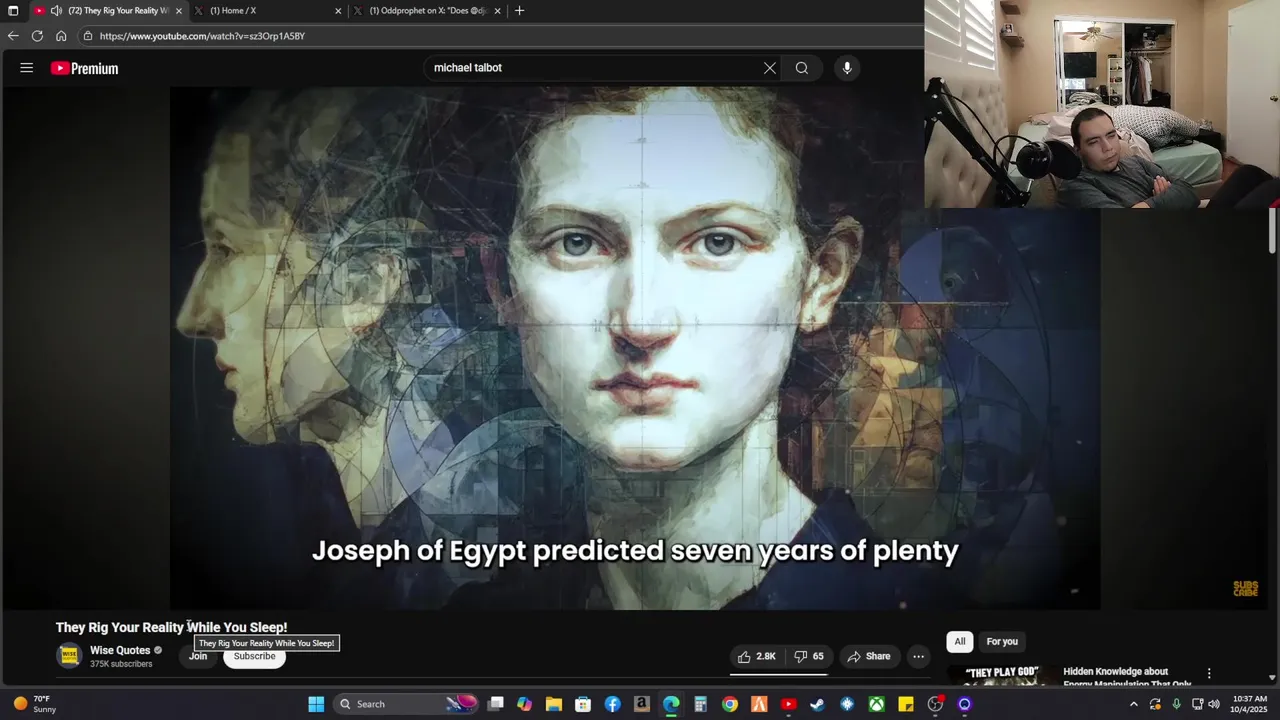Screen dimensions: 1280x720
Task: Open the tab actions menu button
Action: click(13, 11)
